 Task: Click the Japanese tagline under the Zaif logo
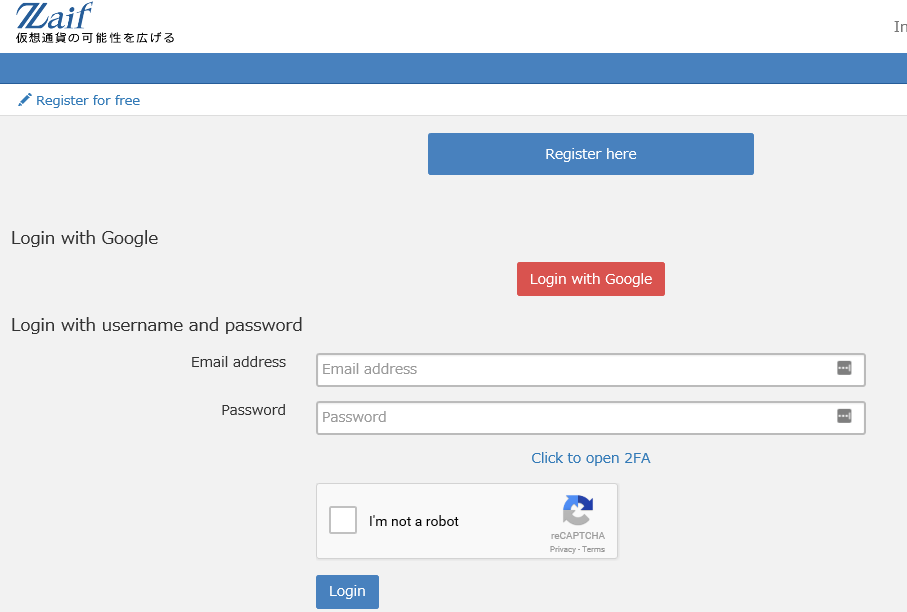click(95, 38)
